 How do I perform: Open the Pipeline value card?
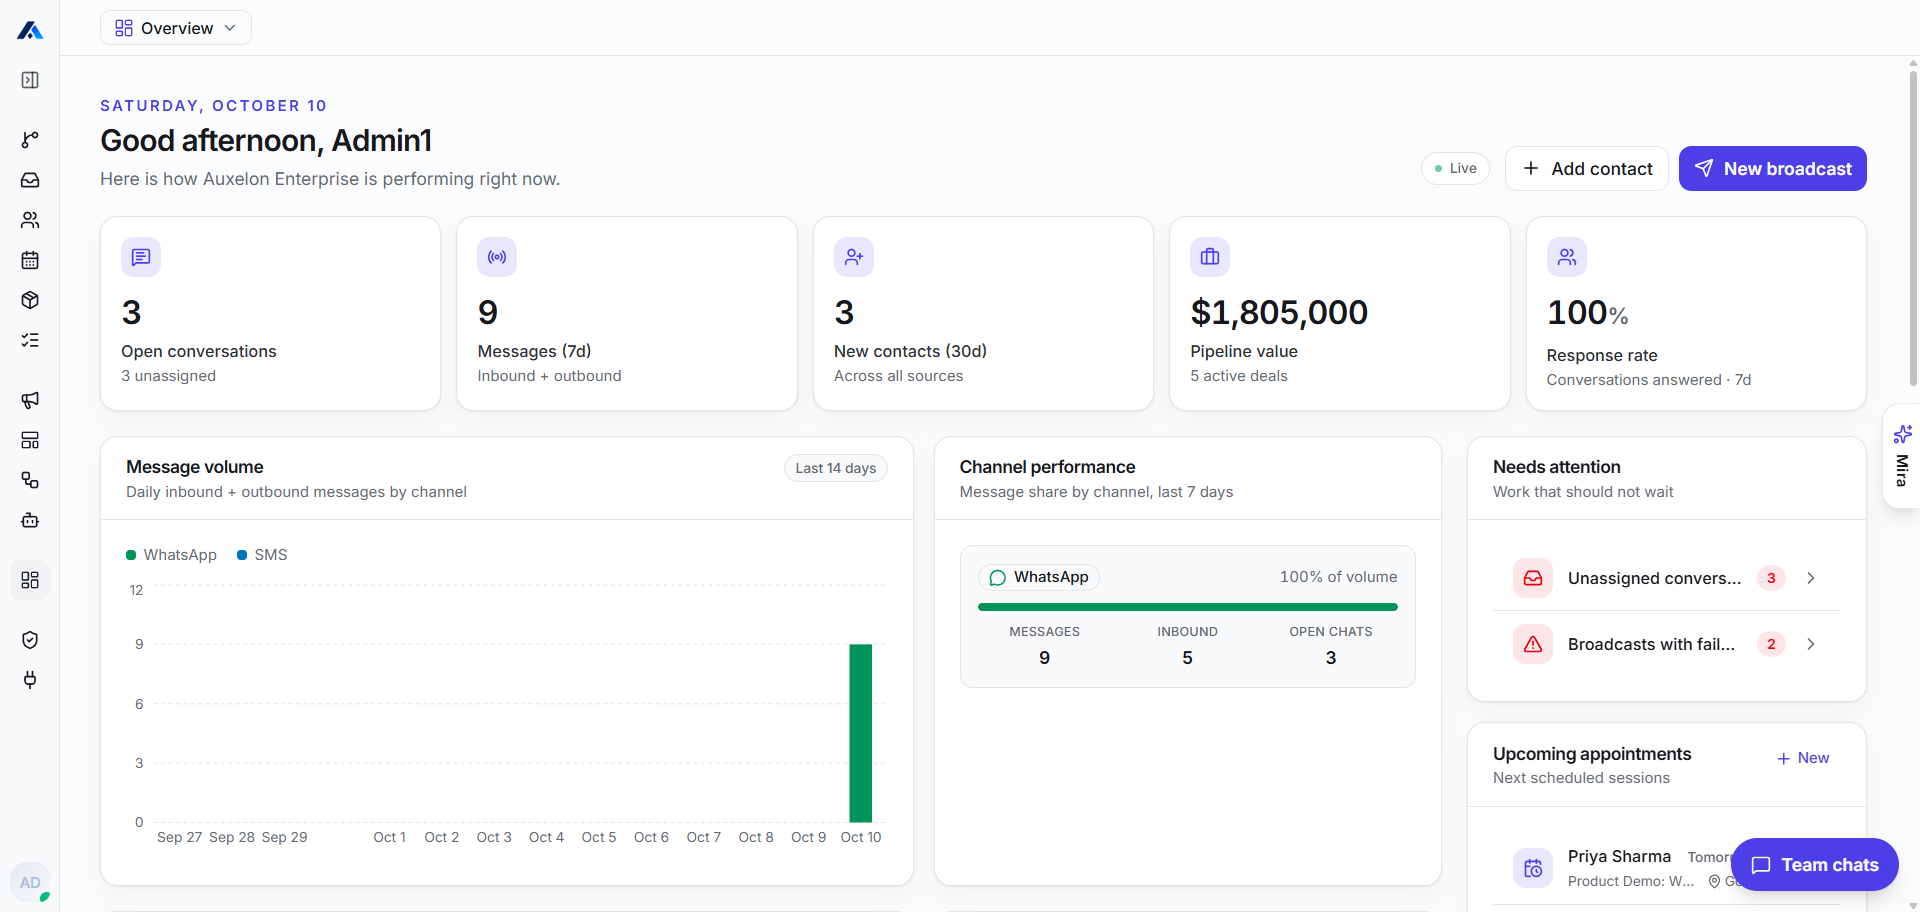tap(1340, 314)
